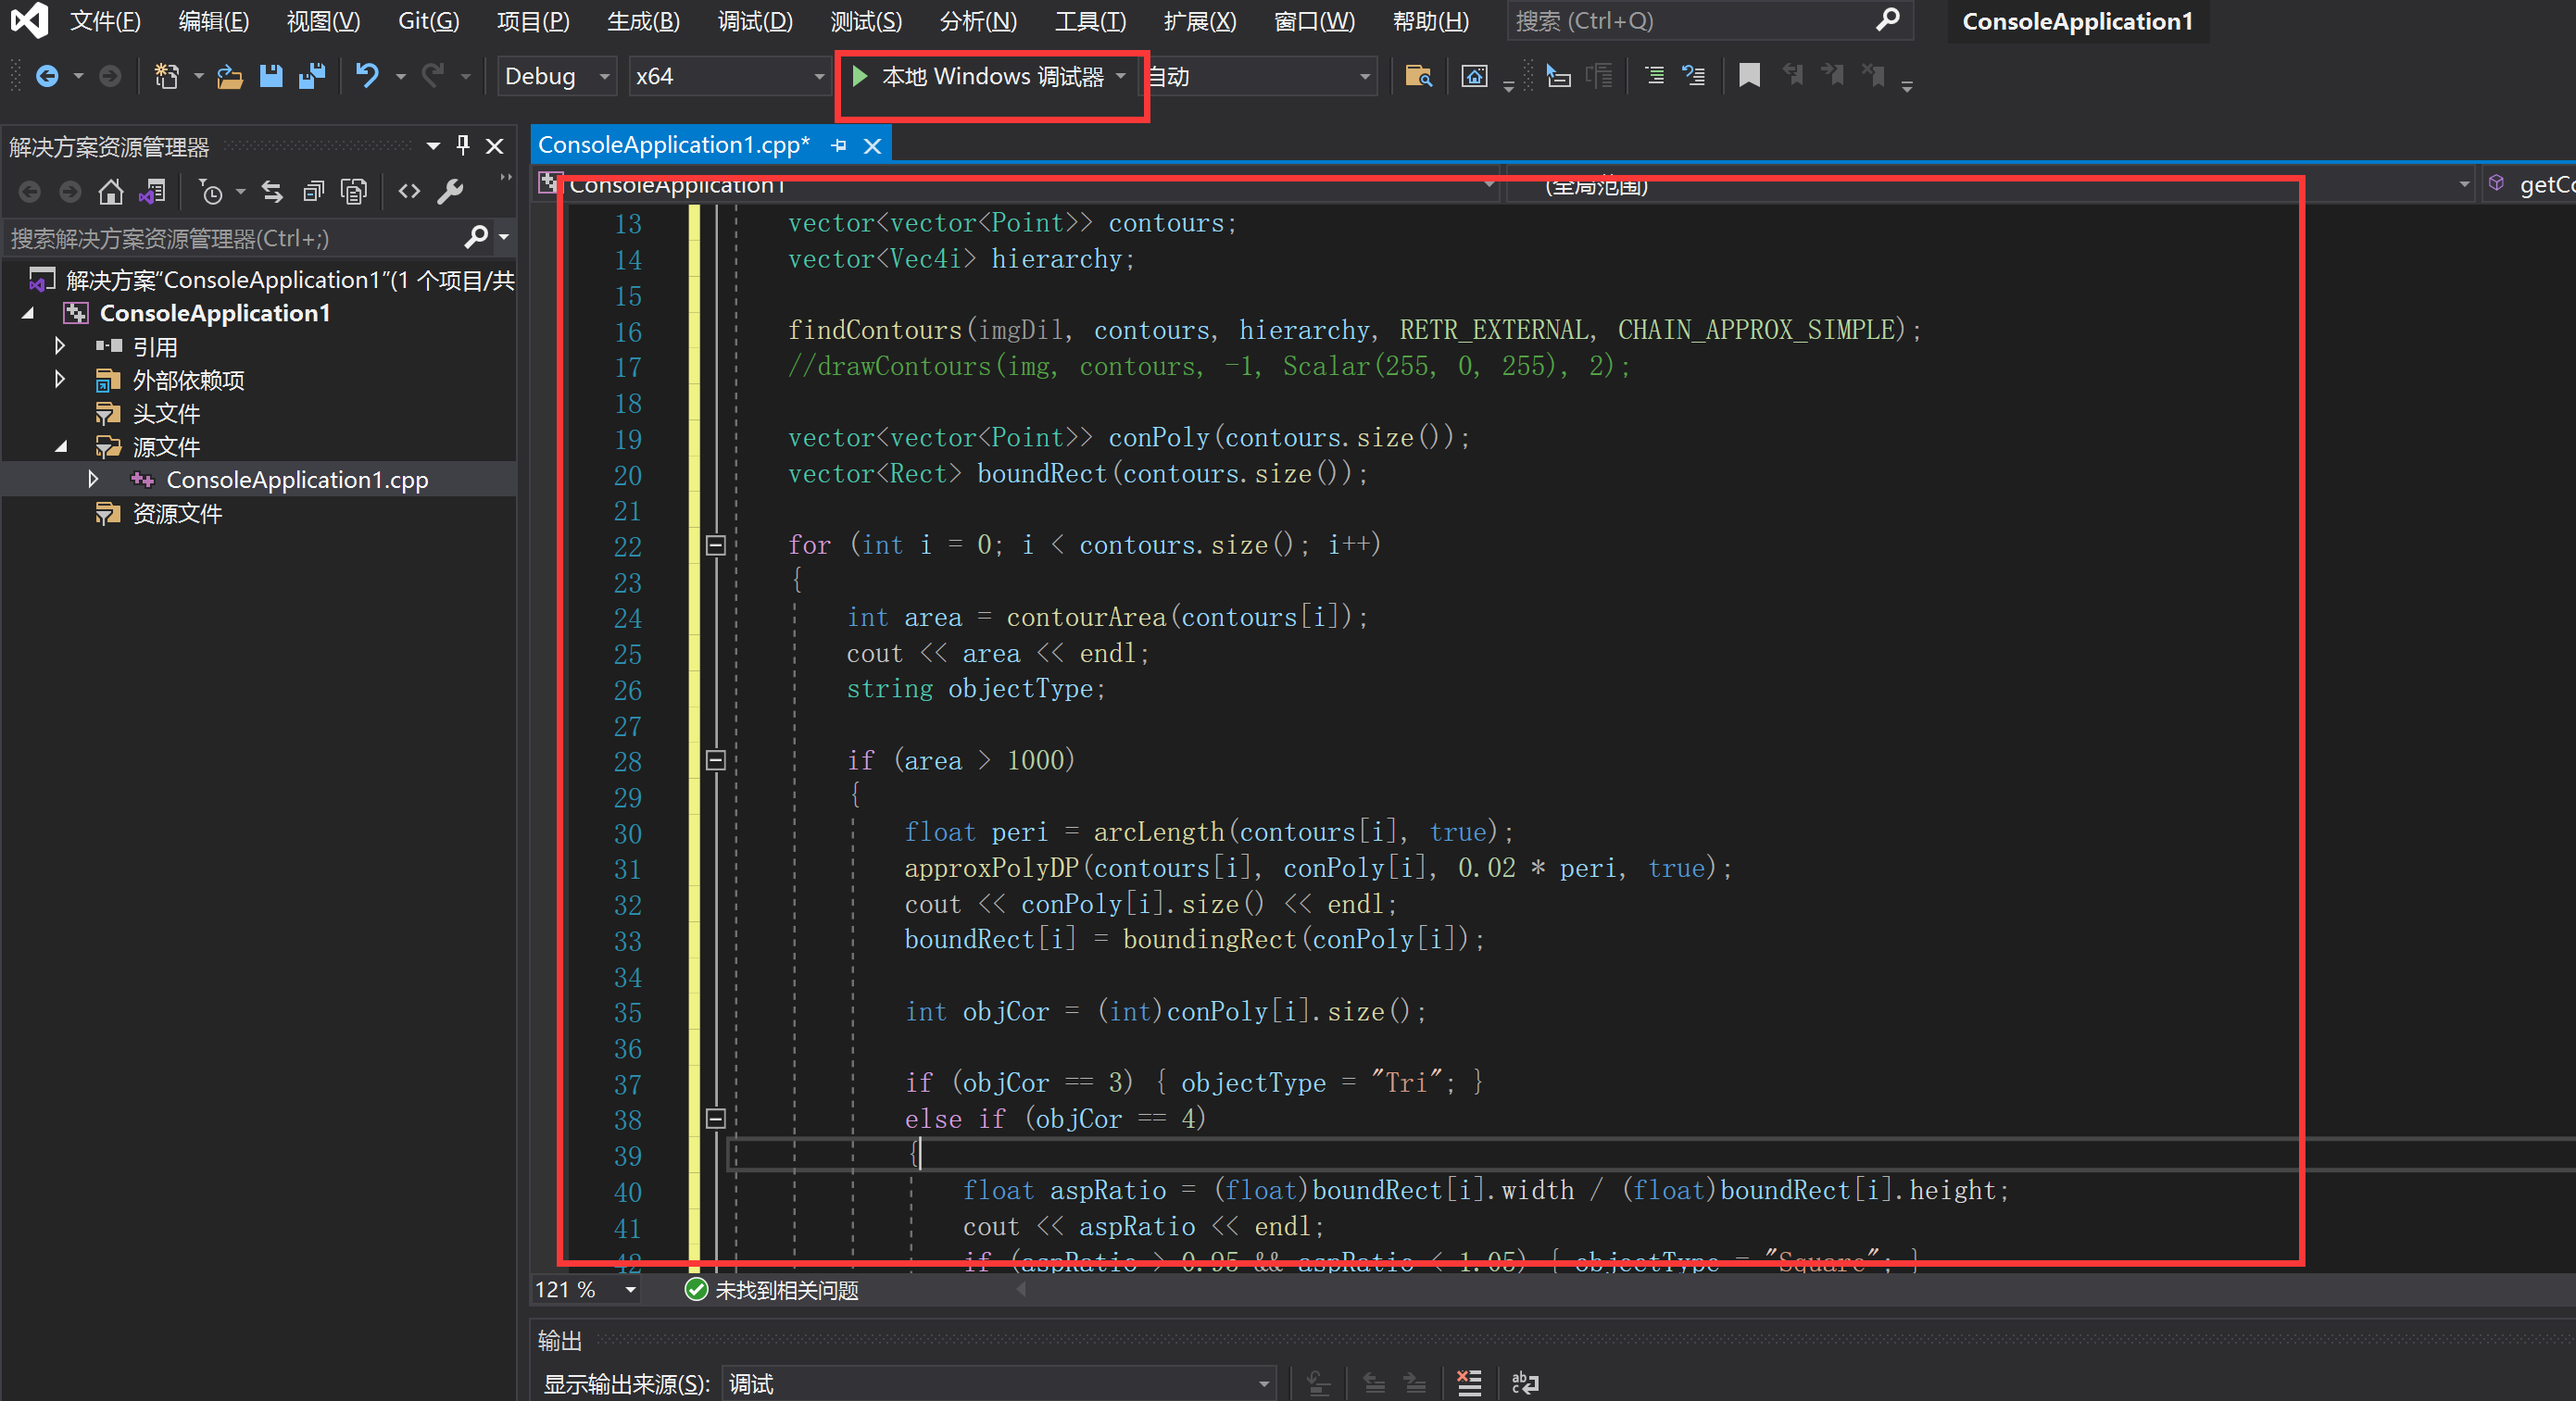Collapse the for loop at line 22

tap(715, 545)
